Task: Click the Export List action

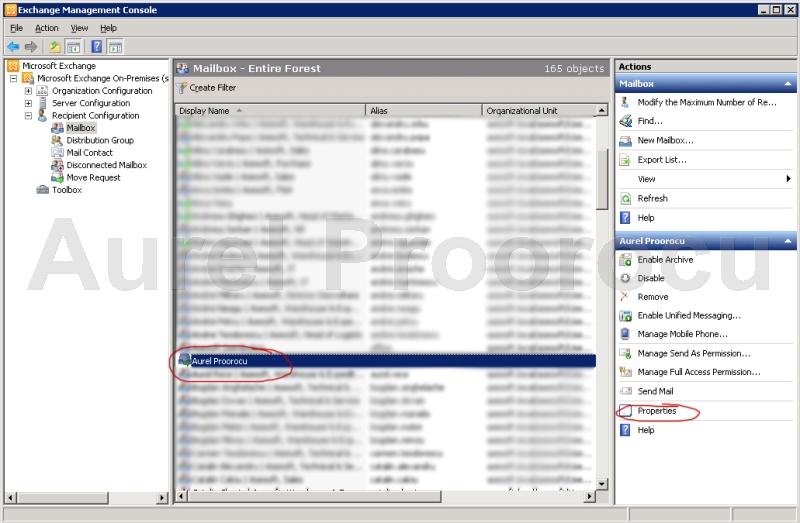Action: point(662,160)
